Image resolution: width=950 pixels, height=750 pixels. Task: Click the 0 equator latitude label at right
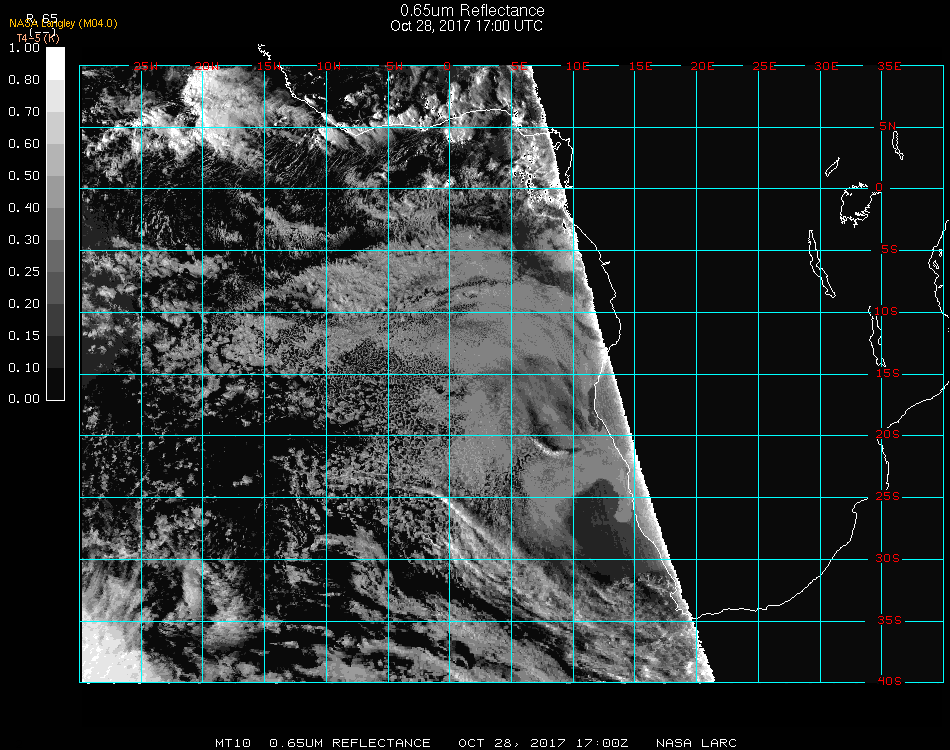tap(879, 187)
